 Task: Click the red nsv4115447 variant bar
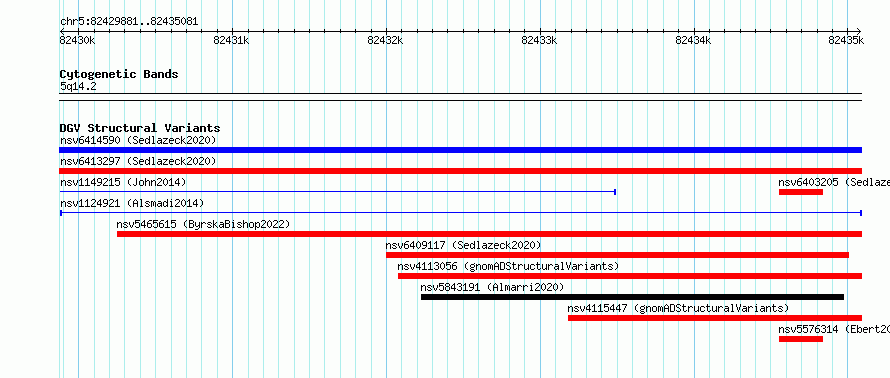[715, 318]
